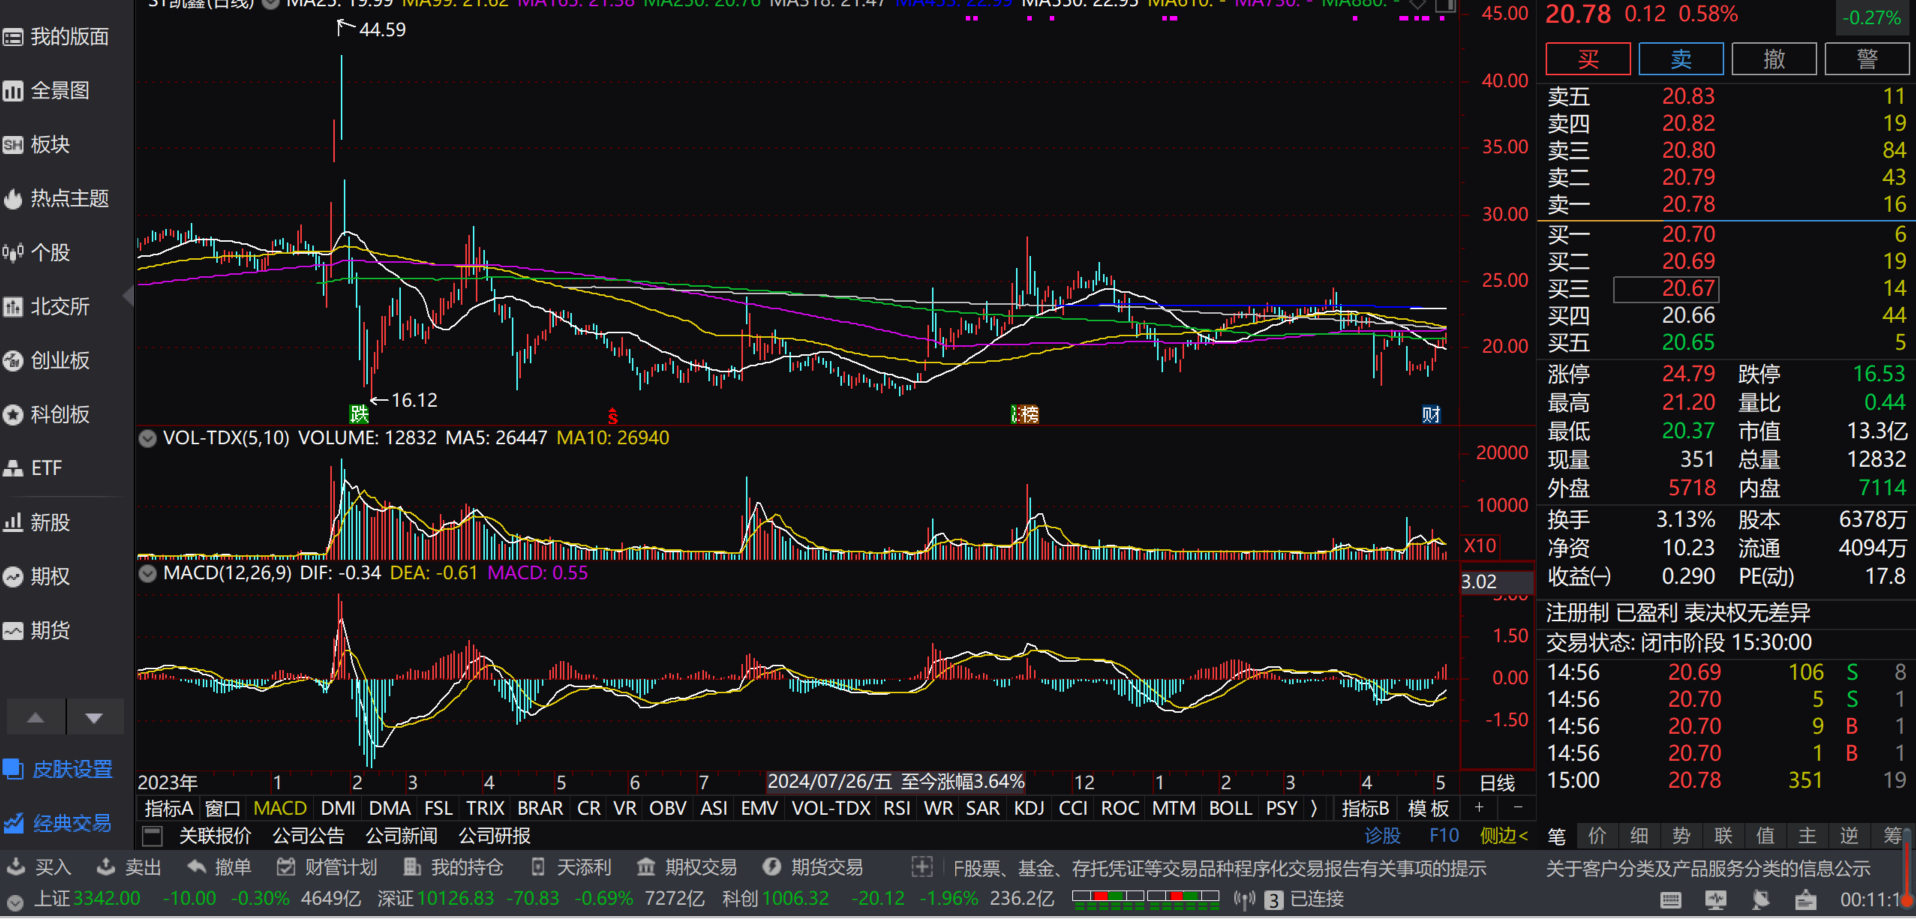Image resolution: width=1916 pixels, height=919 pixels.
Task: Switch to the 公司新闻 tab
Action: [x=401, y=835]
